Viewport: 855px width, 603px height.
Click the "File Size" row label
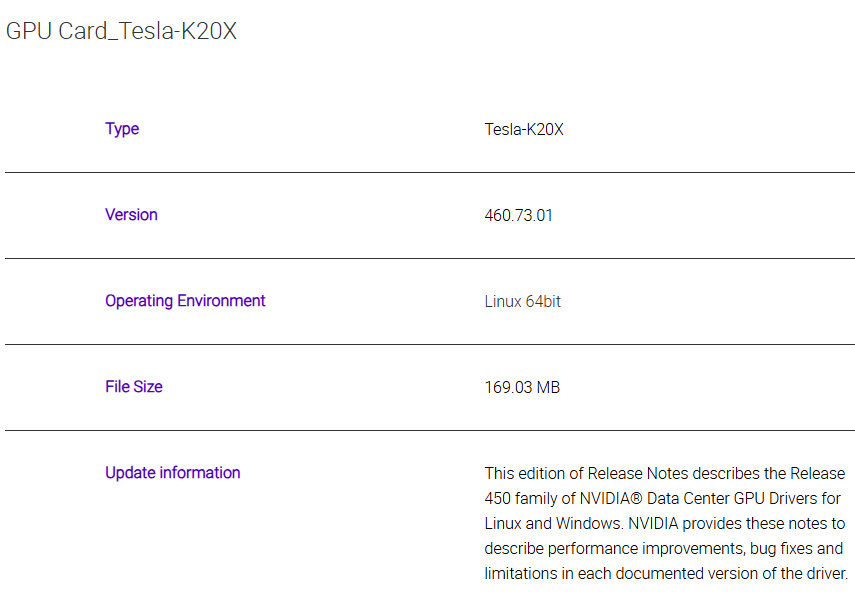click(133, 387)
